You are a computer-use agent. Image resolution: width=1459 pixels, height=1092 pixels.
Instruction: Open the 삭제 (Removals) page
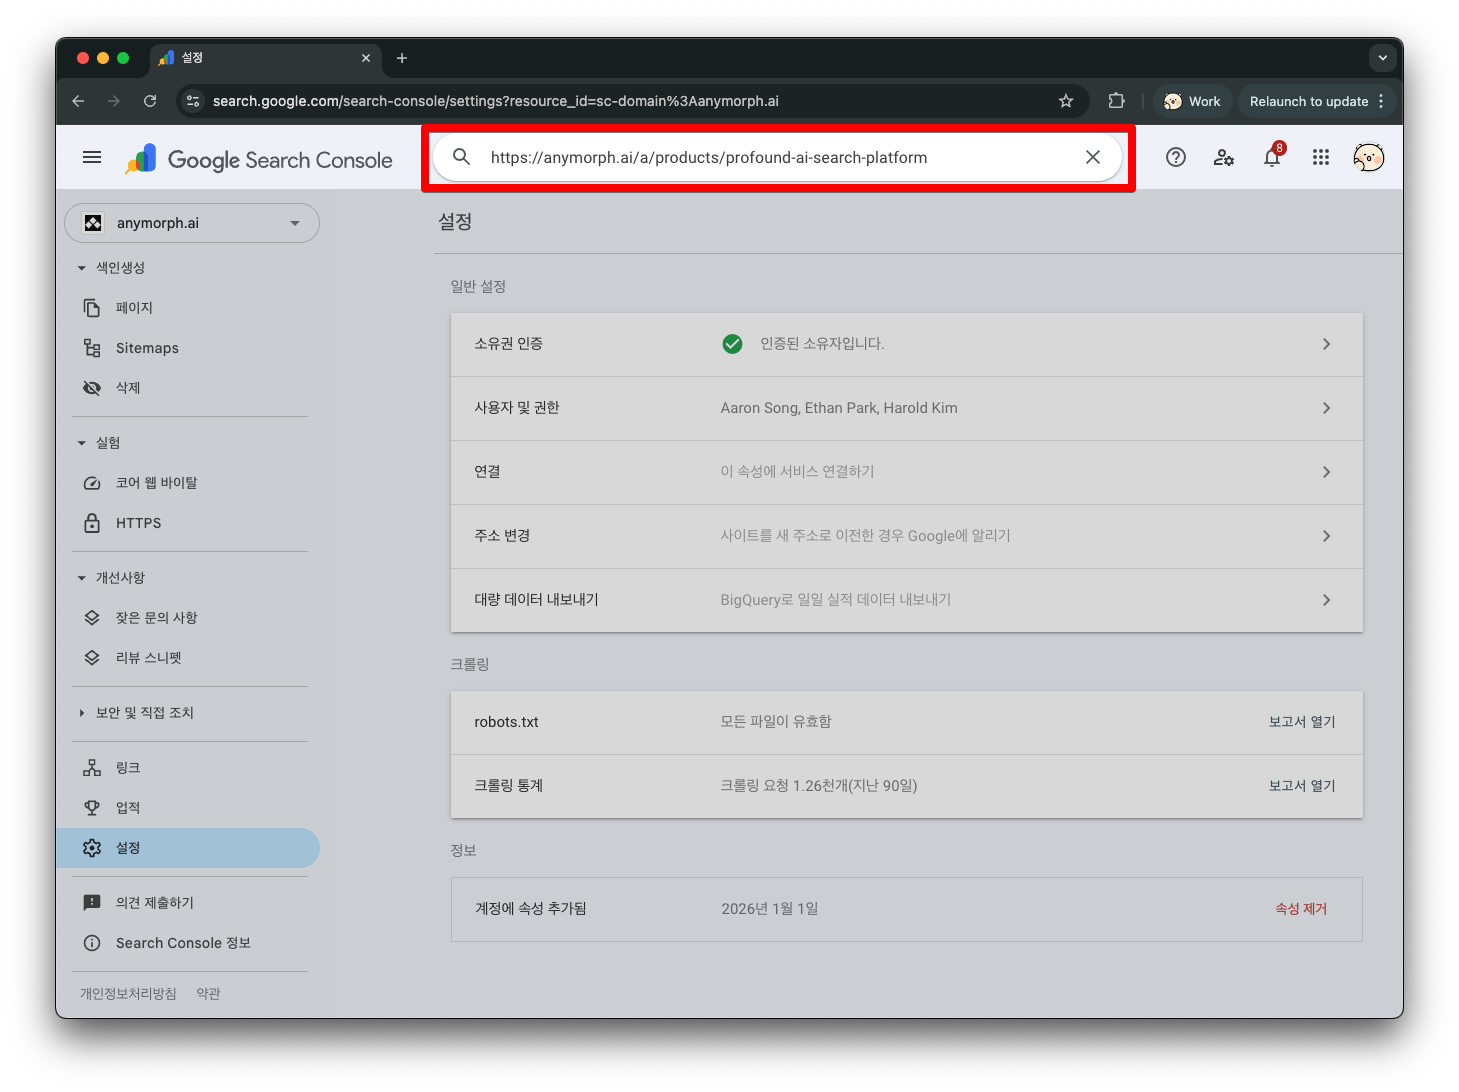tap(126, 387)
